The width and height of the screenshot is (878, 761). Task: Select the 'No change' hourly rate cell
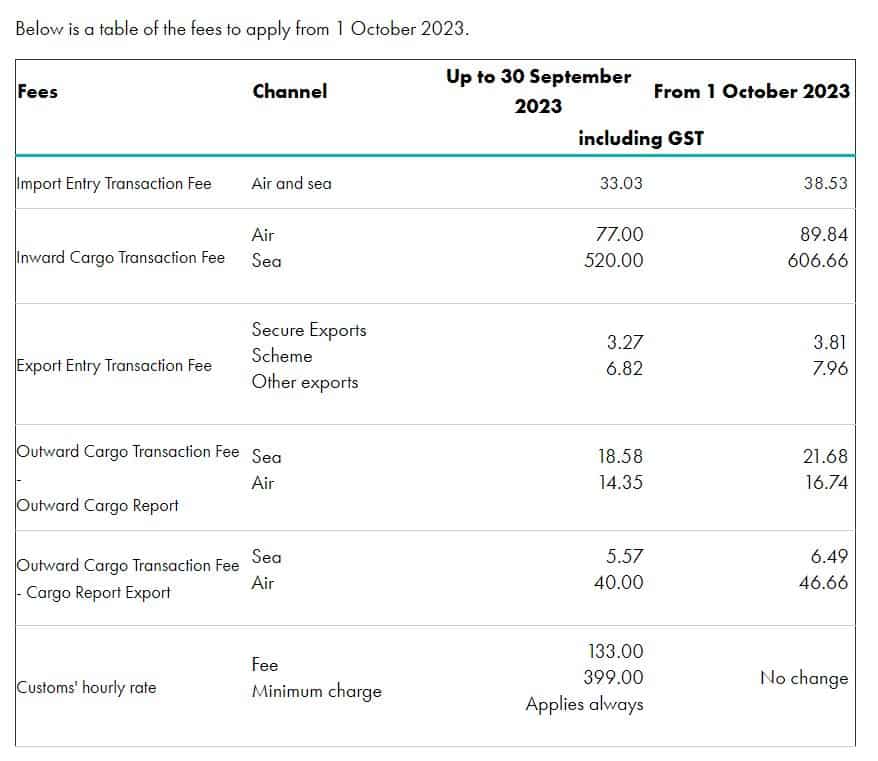pyautogui.click(x=804, y=678)
